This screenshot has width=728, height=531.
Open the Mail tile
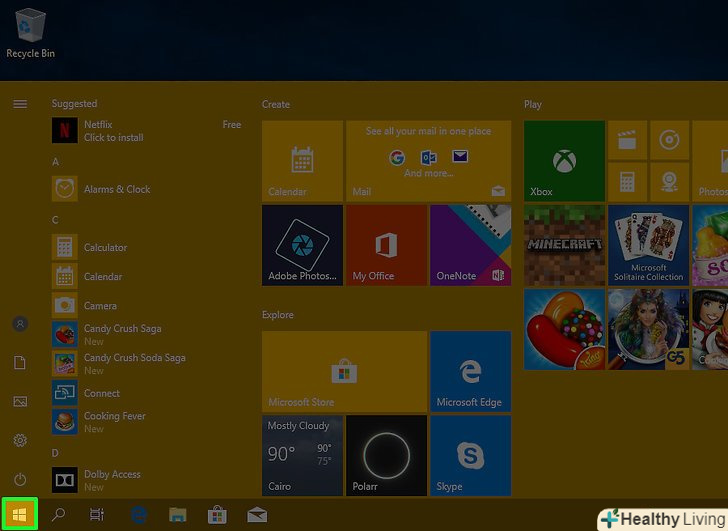pos(429,161)
